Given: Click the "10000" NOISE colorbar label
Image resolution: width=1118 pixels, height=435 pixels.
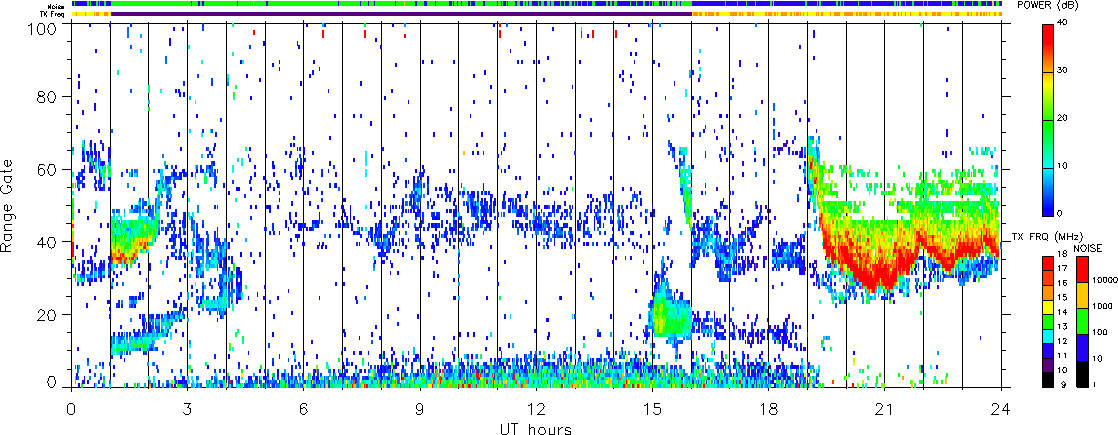Looking at the screenshot, I should click(1105, 280).
